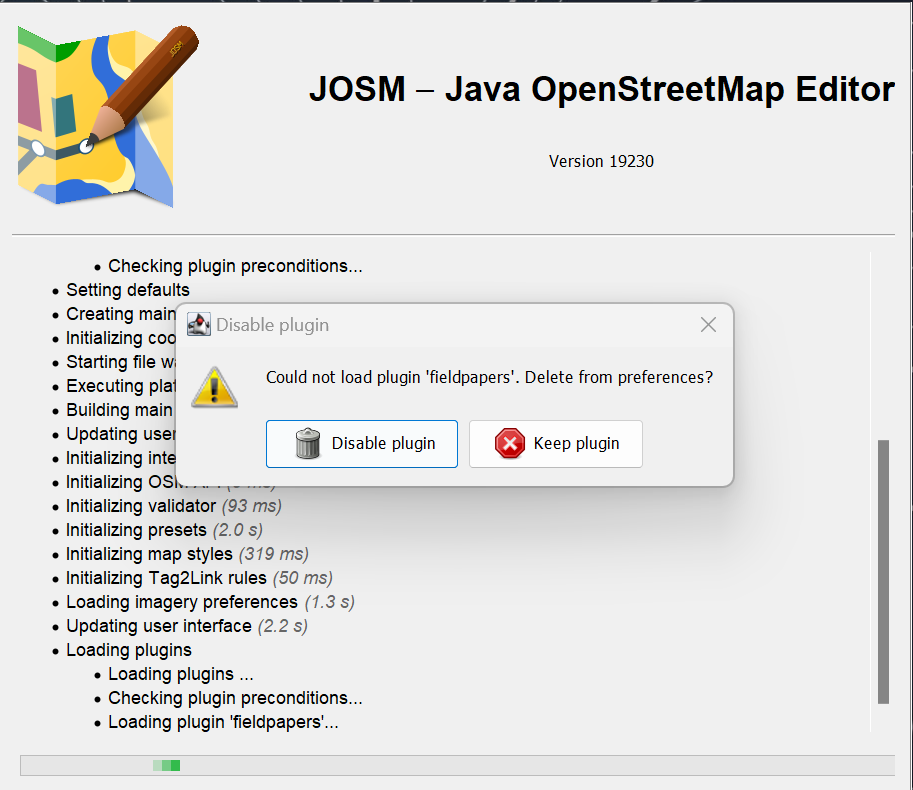
Task: Click 'Loading imagery preferences' log entry
Action: (x=210, y=602)
